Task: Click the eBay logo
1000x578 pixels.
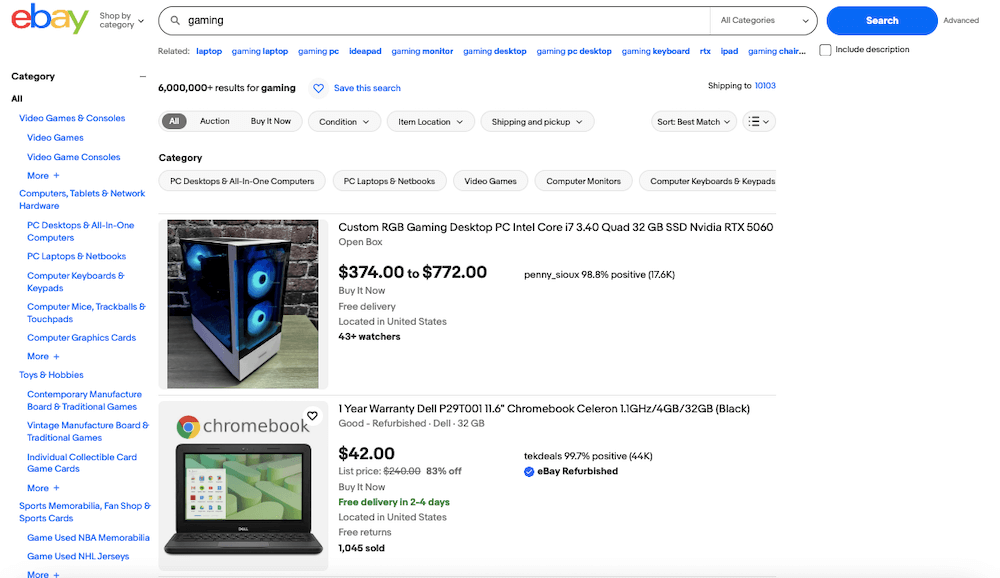Action: click(x=50, y=19)
